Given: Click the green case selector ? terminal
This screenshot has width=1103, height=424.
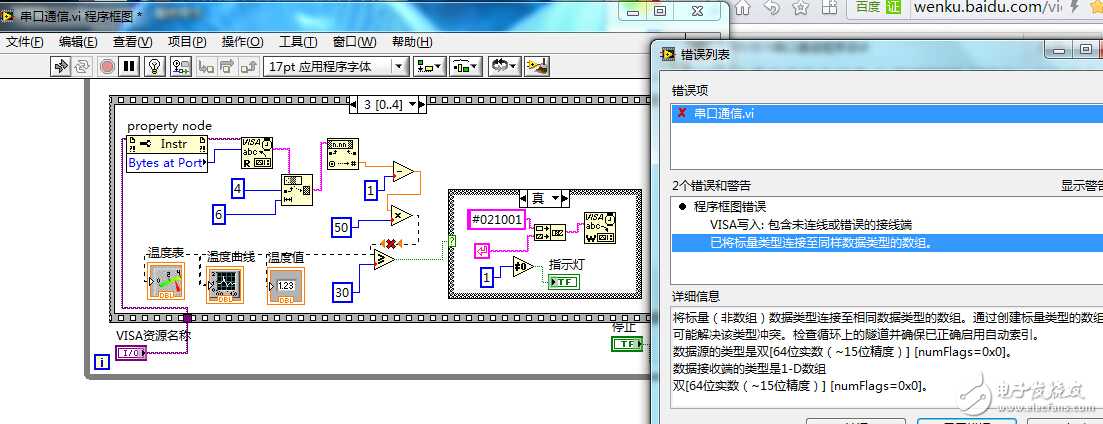Looking at the screenshot, I should pos(452,242).
